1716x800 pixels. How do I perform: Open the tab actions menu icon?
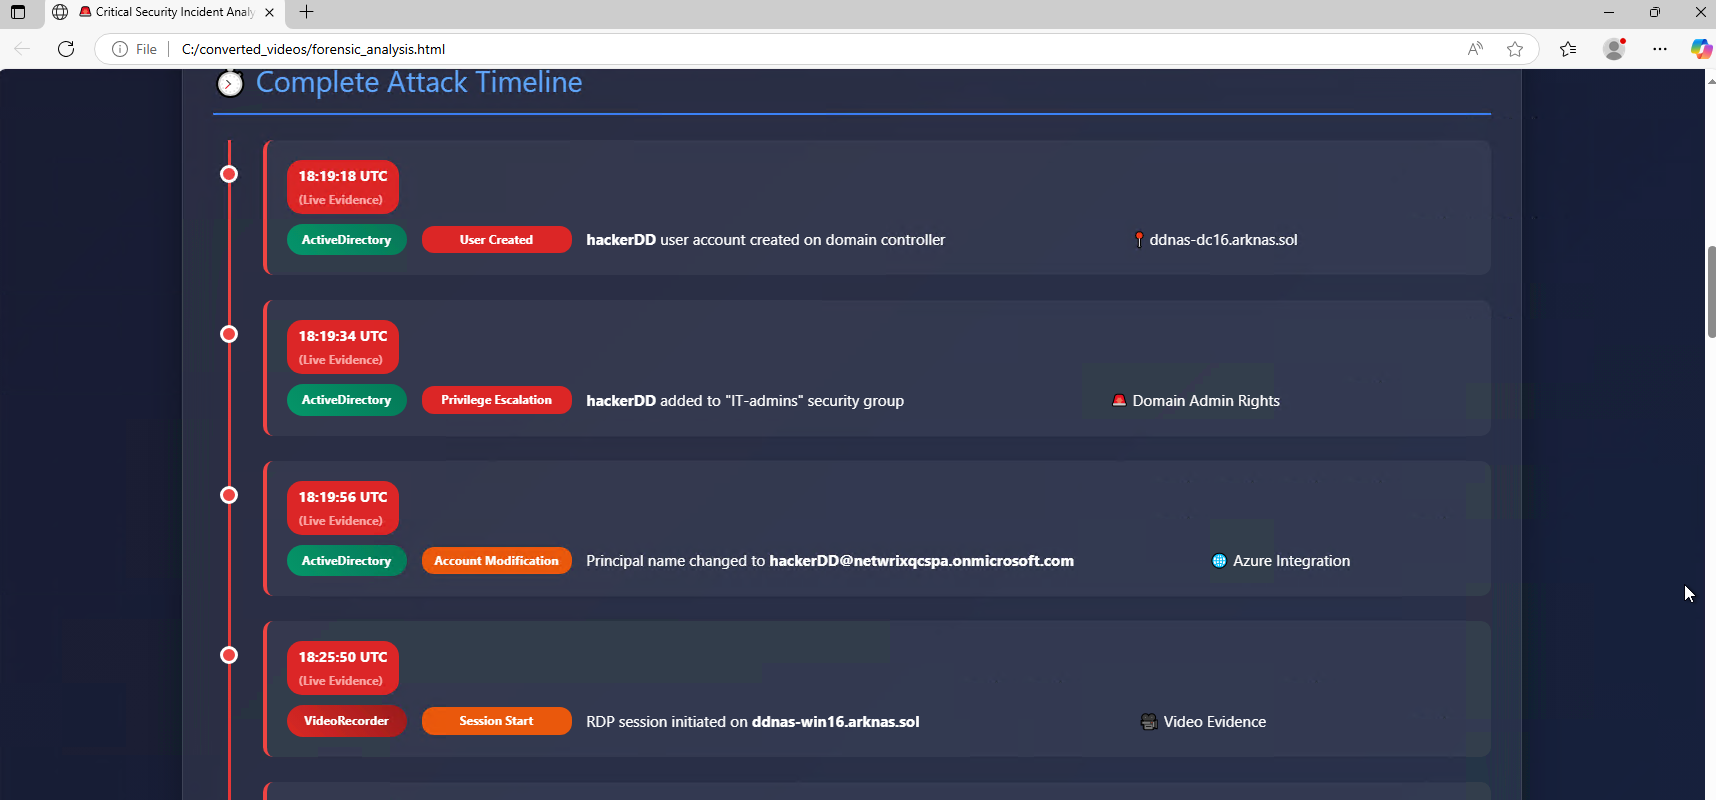point(18,12)
